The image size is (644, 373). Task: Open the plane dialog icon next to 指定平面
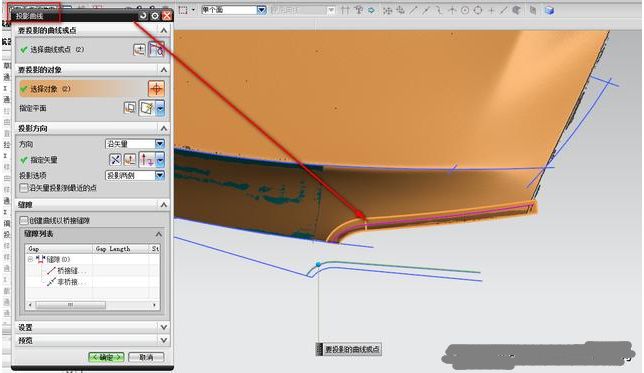[x=130, y=108]
